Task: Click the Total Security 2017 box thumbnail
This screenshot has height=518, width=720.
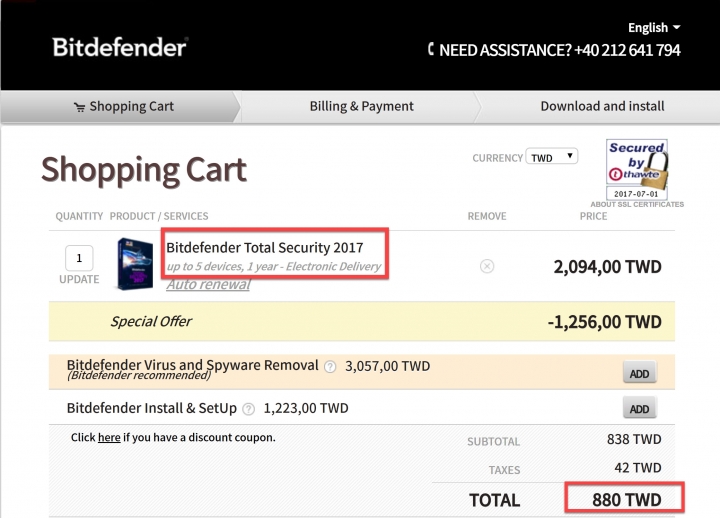Action: click(x=135, y=264)
